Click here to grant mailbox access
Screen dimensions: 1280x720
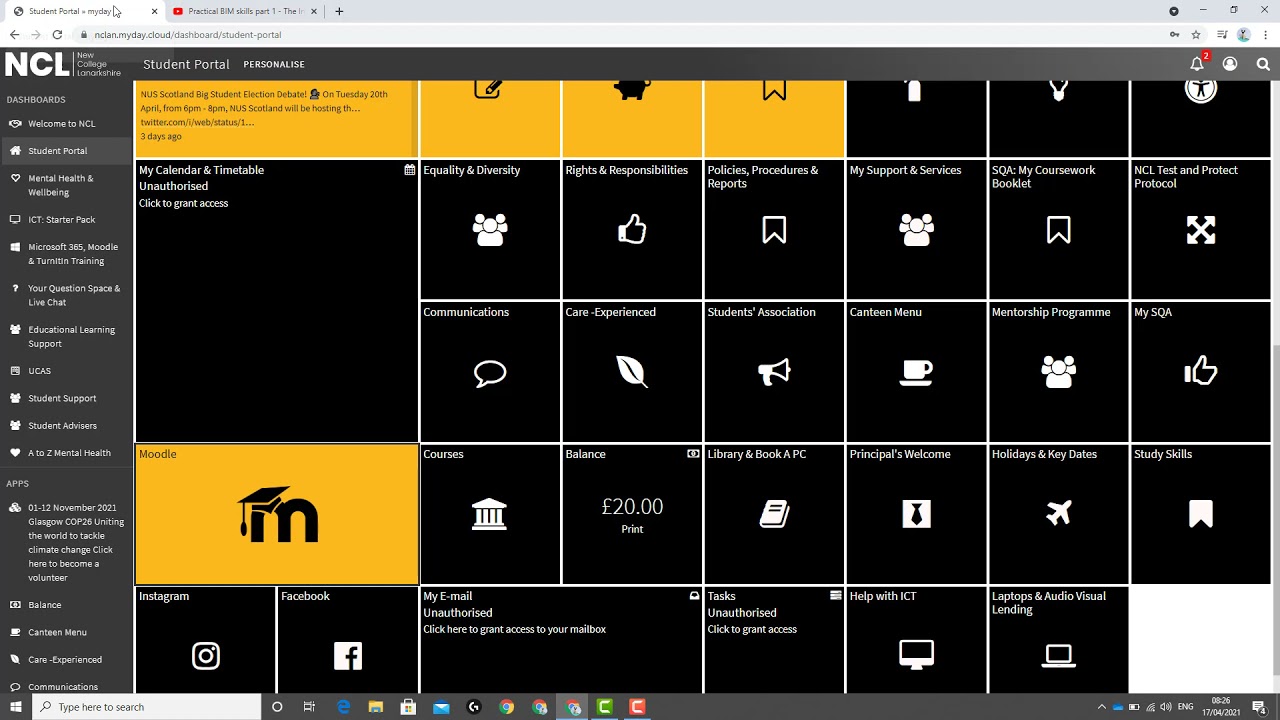[514, 629]
